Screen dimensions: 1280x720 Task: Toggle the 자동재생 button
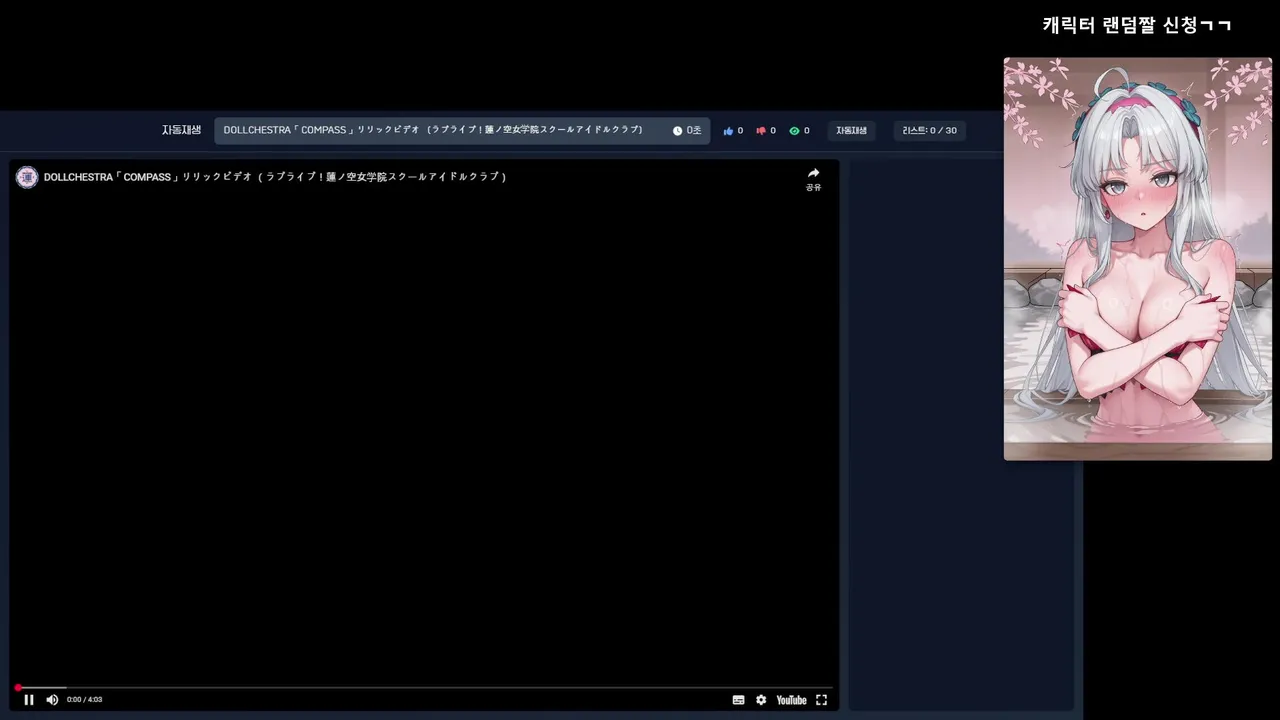[852, 131]
